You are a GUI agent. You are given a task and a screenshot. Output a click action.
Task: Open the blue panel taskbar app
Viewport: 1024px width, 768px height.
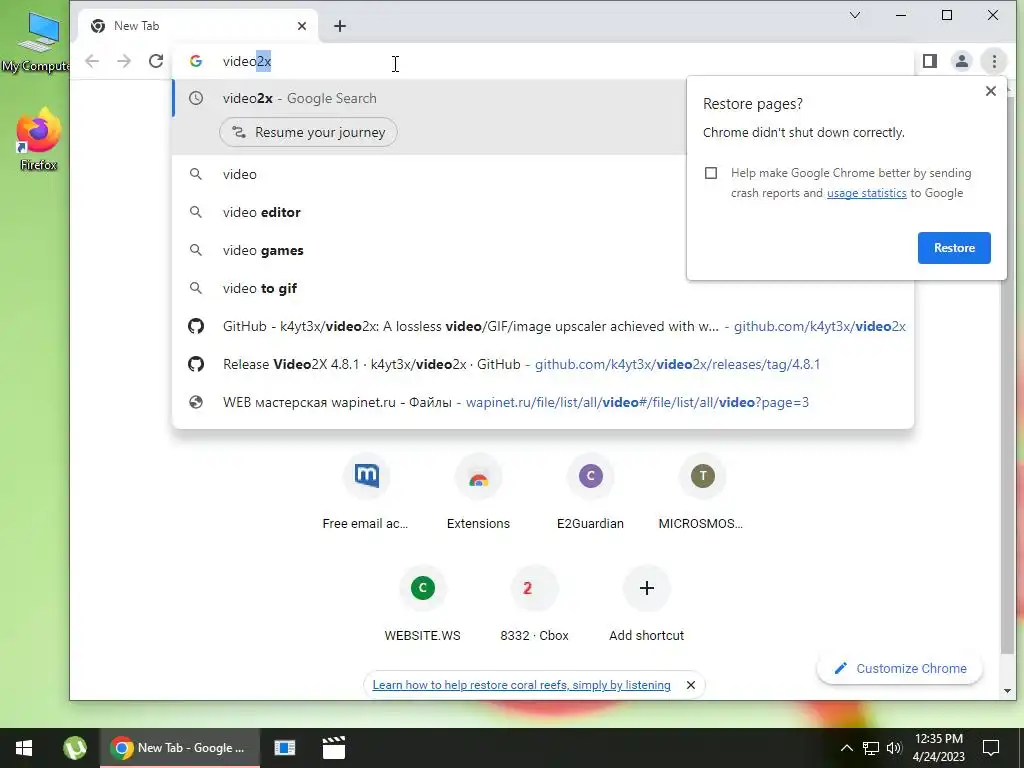point(285,748)
